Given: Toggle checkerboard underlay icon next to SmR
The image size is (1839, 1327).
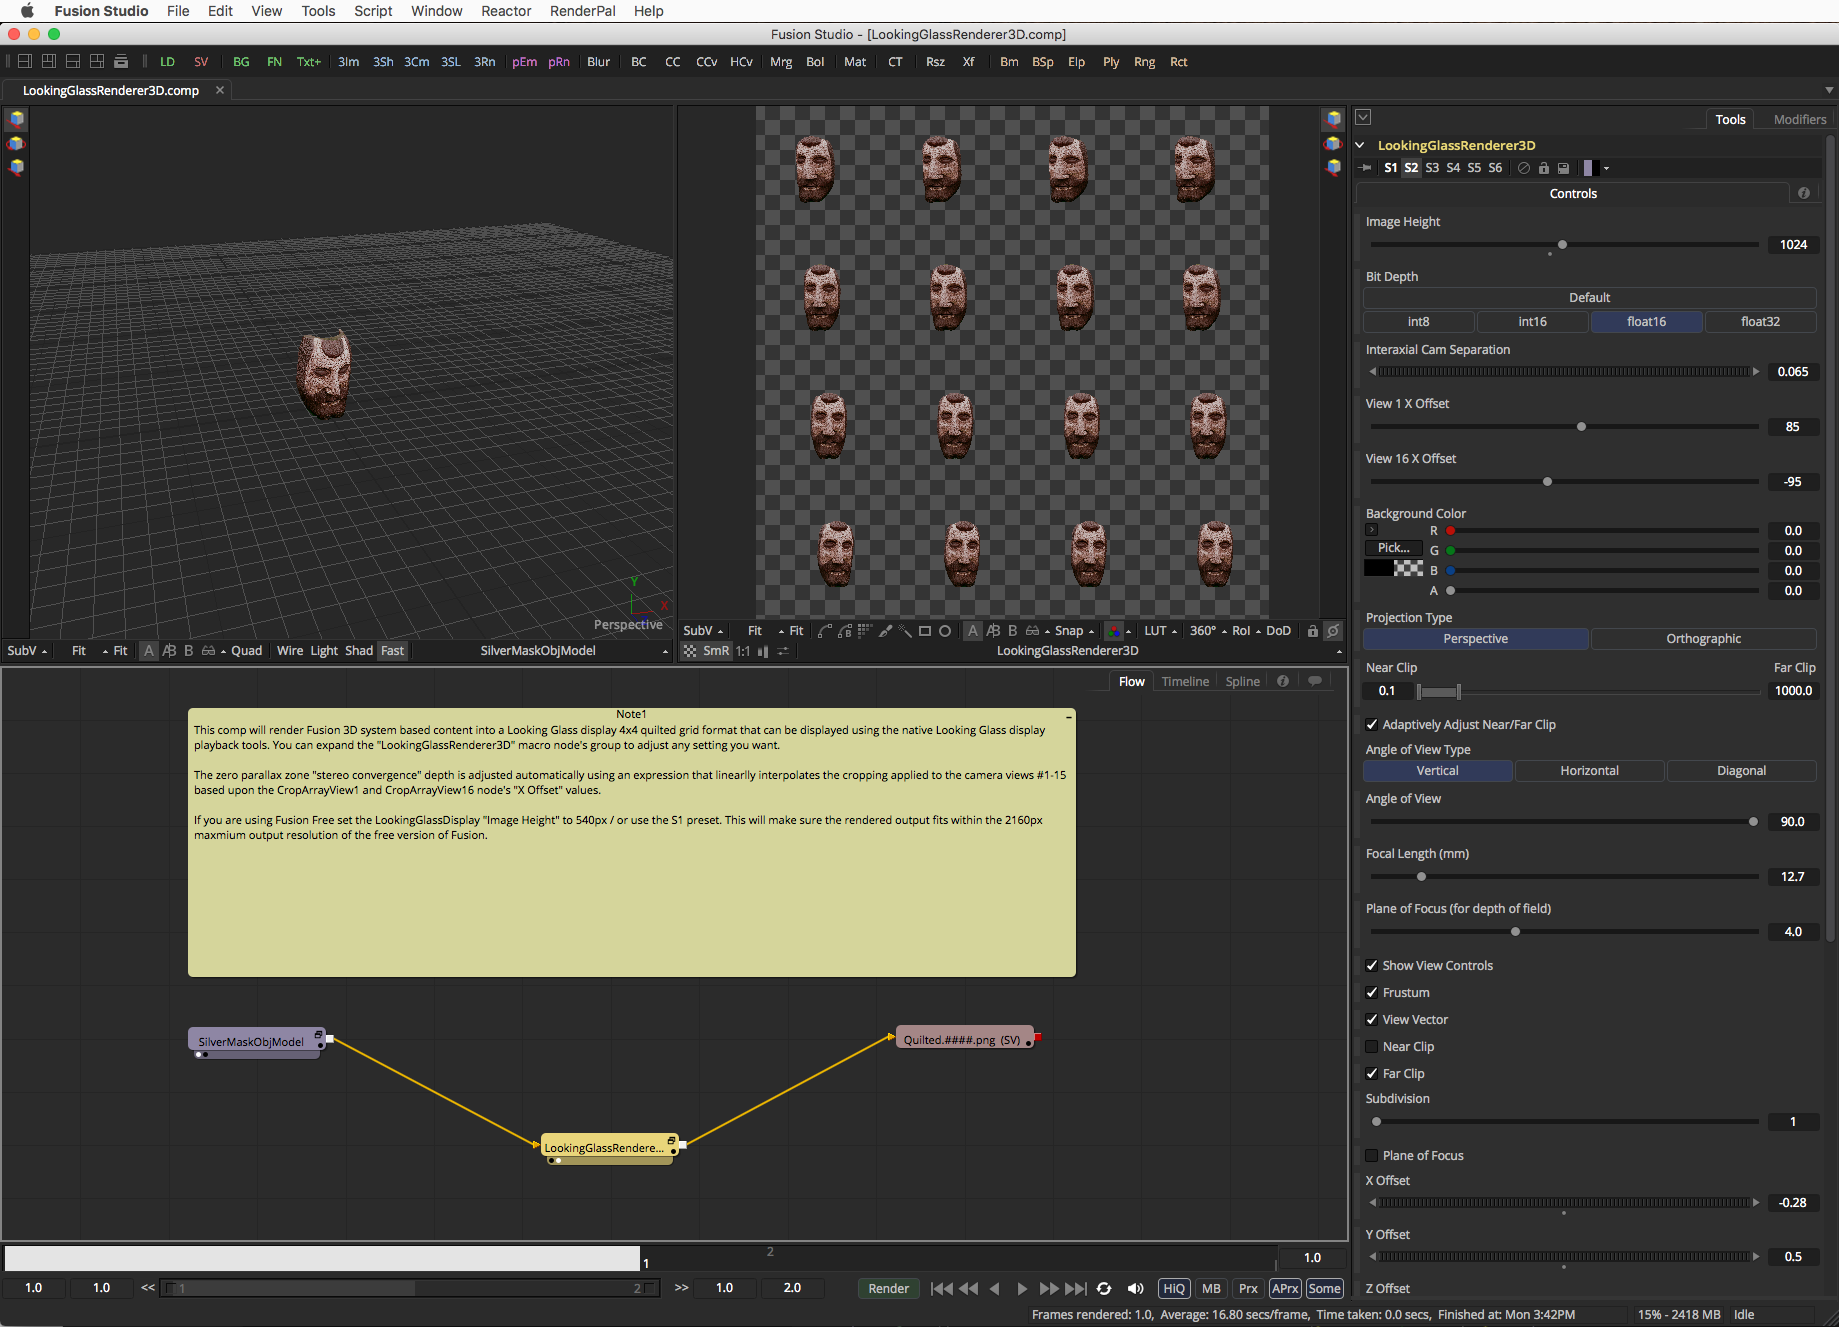Looking at the screenshot, I should 690,651.
